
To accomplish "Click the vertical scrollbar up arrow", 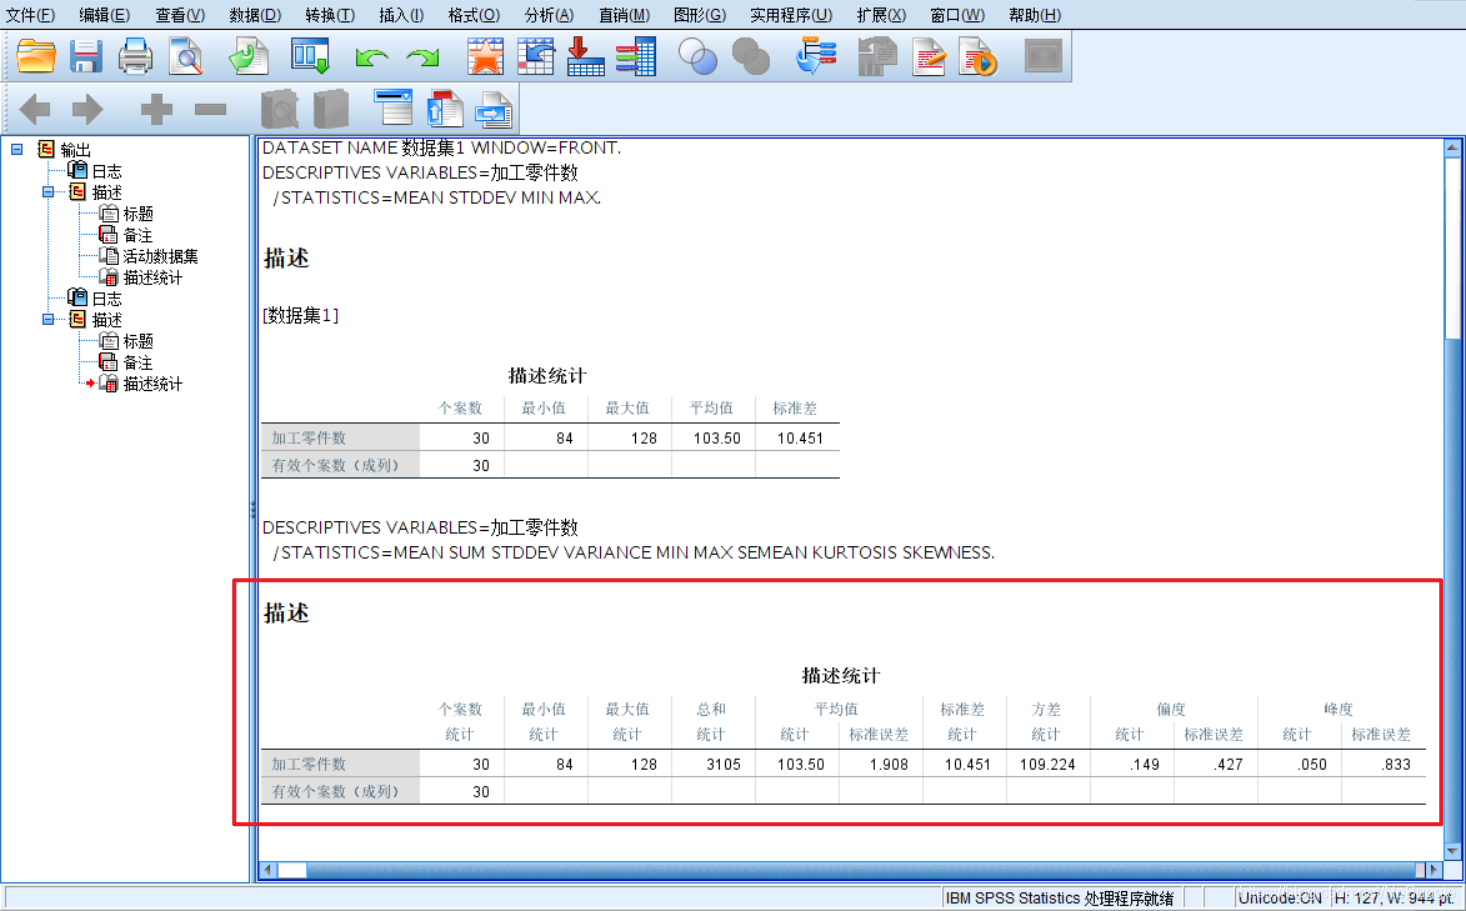I will [x=1453, y=148].
